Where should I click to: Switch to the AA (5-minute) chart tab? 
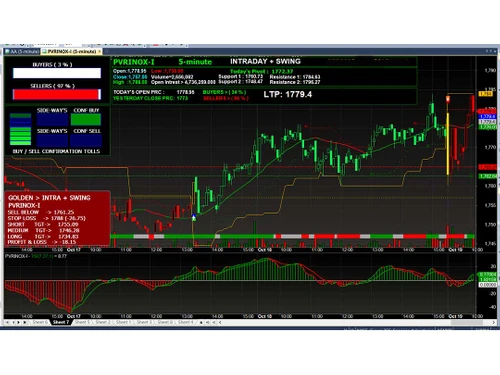pos(22,52)
